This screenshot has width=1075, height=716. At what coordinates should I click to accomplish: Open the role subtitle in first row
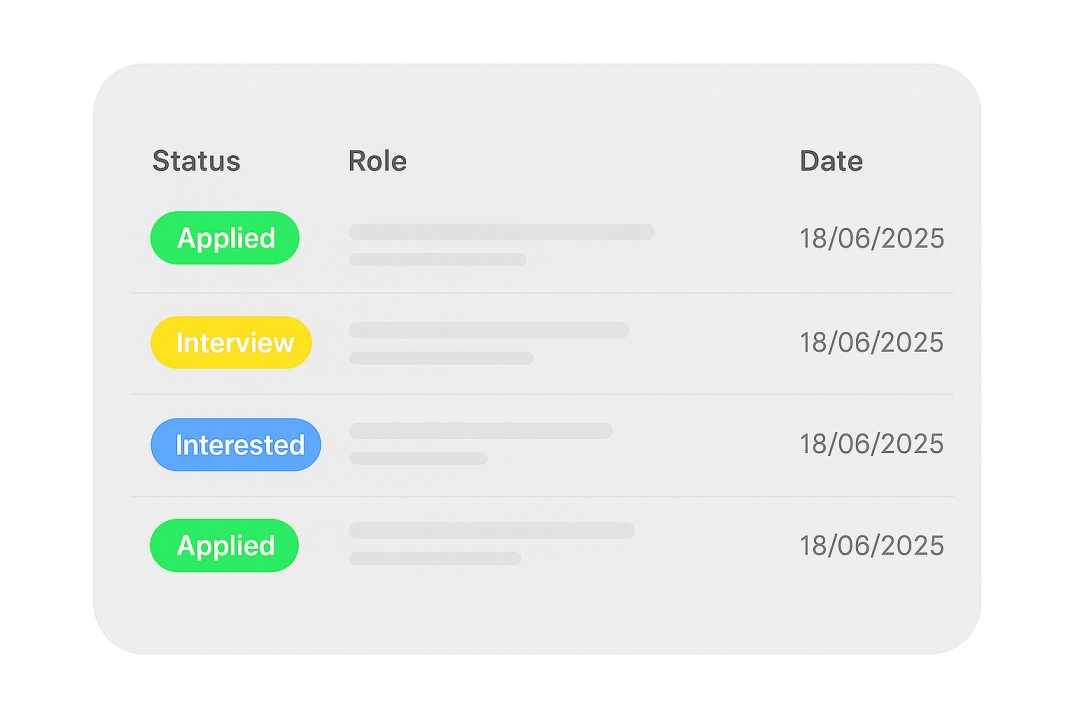[x=438, y=259]
